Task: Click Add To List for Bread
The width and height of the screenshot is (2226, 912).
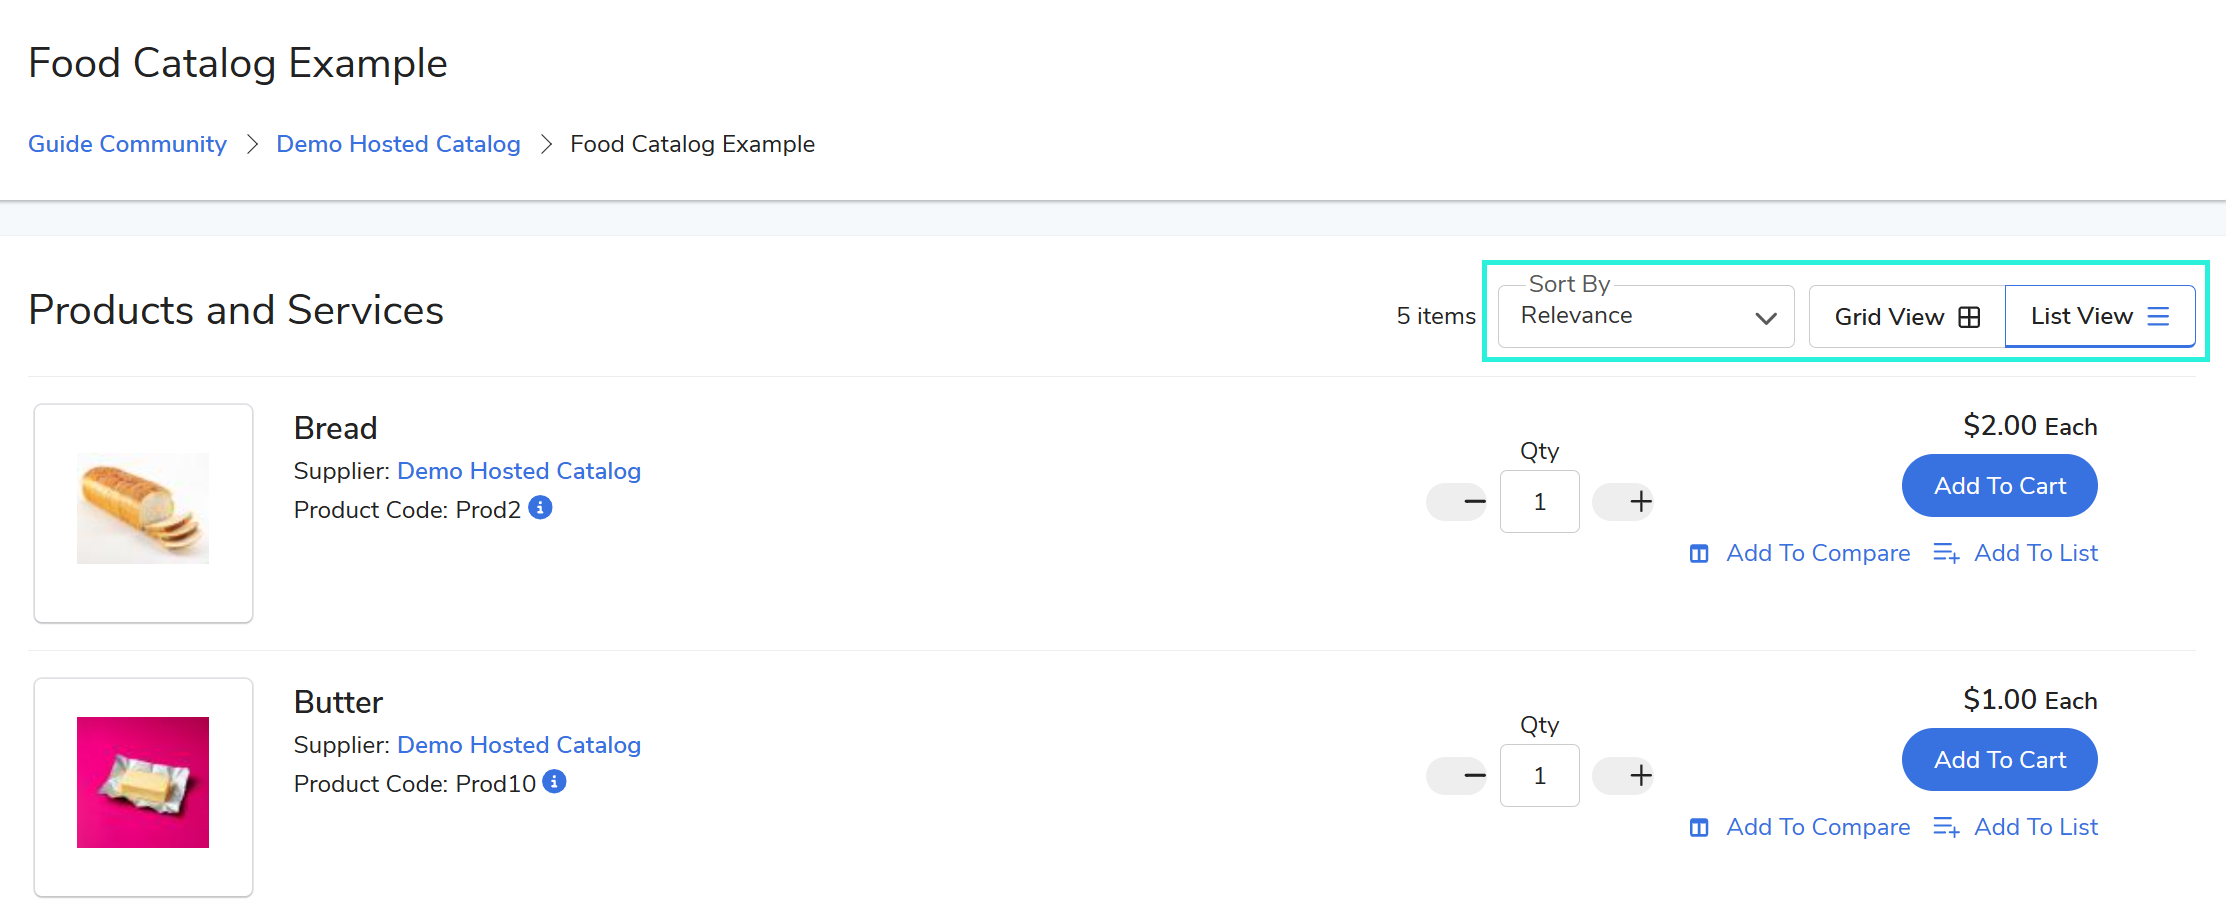Action: [2035, 554]
